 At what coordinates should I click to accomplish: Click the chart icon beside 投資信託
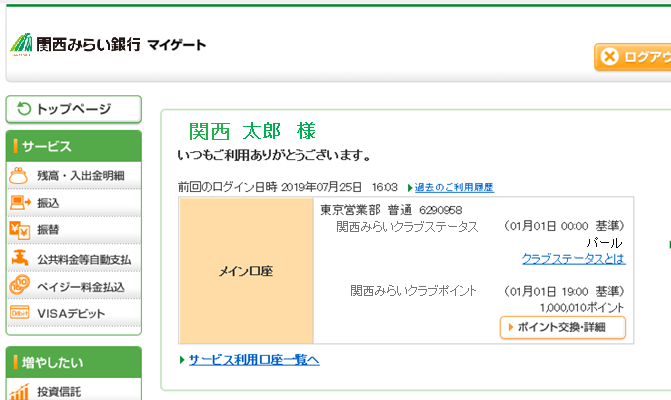[19, 391]
